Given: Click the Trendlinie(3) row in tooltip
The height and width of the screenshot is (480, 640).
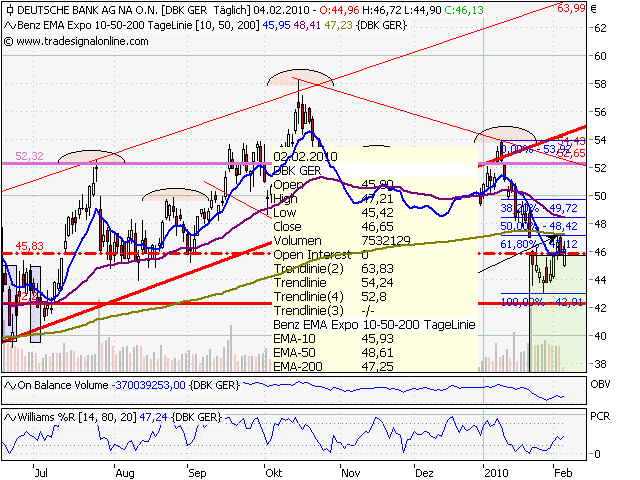Looking at the screenshot, I should pos(375,311).
